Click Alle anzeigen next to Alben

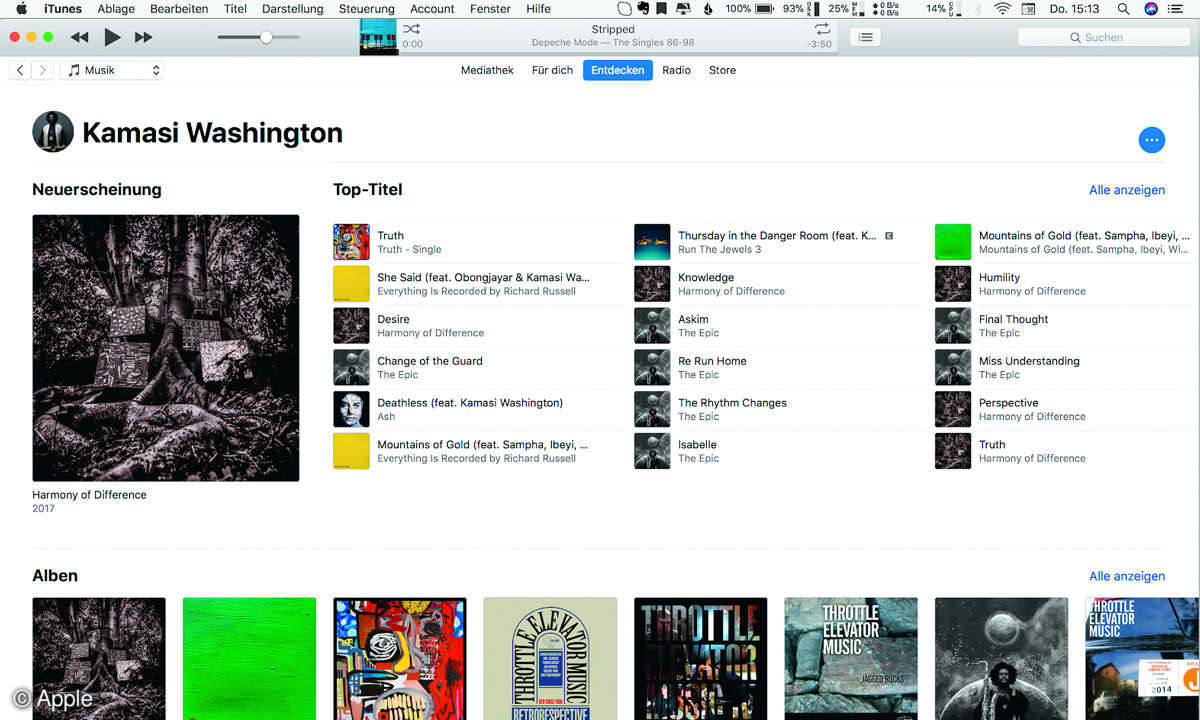pos(1127,576)
